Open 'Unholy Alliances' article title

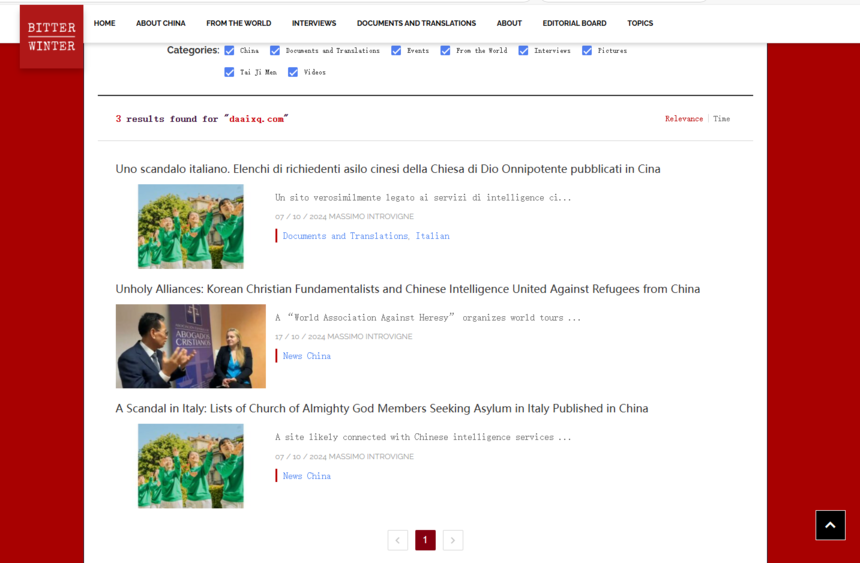pos(408,289)
